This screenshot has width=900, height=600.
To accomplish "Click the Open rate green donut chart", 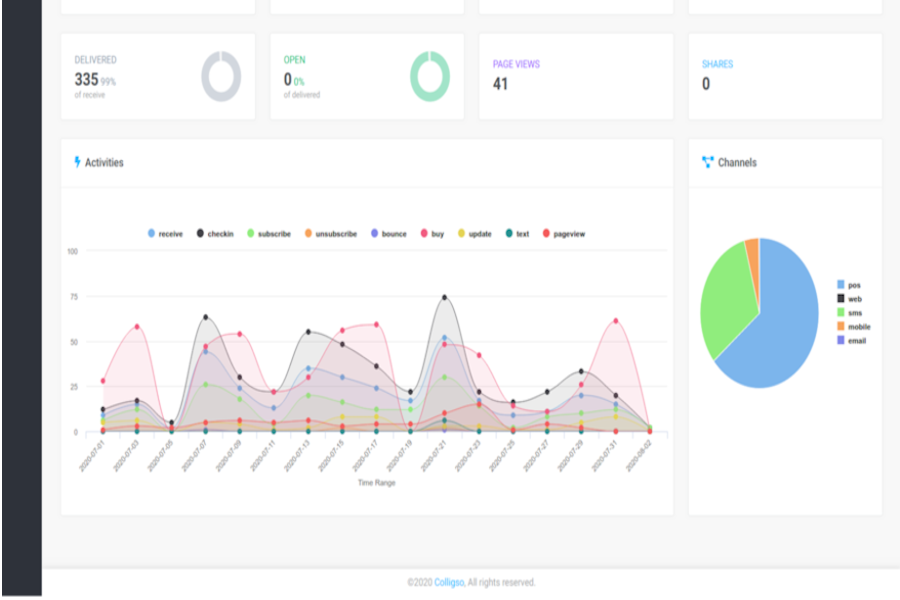I will (430, 76).
